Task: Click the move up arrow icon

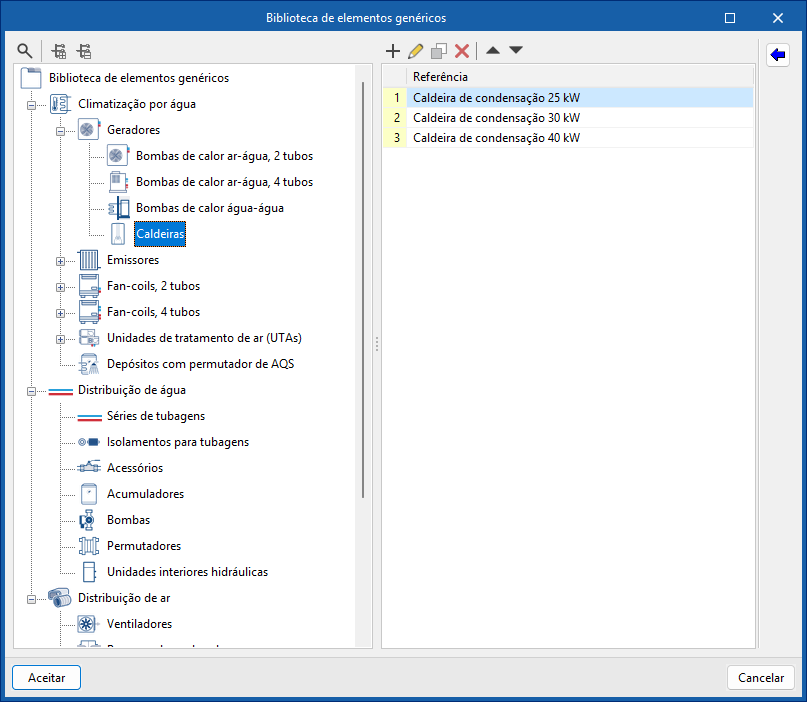Action: [493, 50]
